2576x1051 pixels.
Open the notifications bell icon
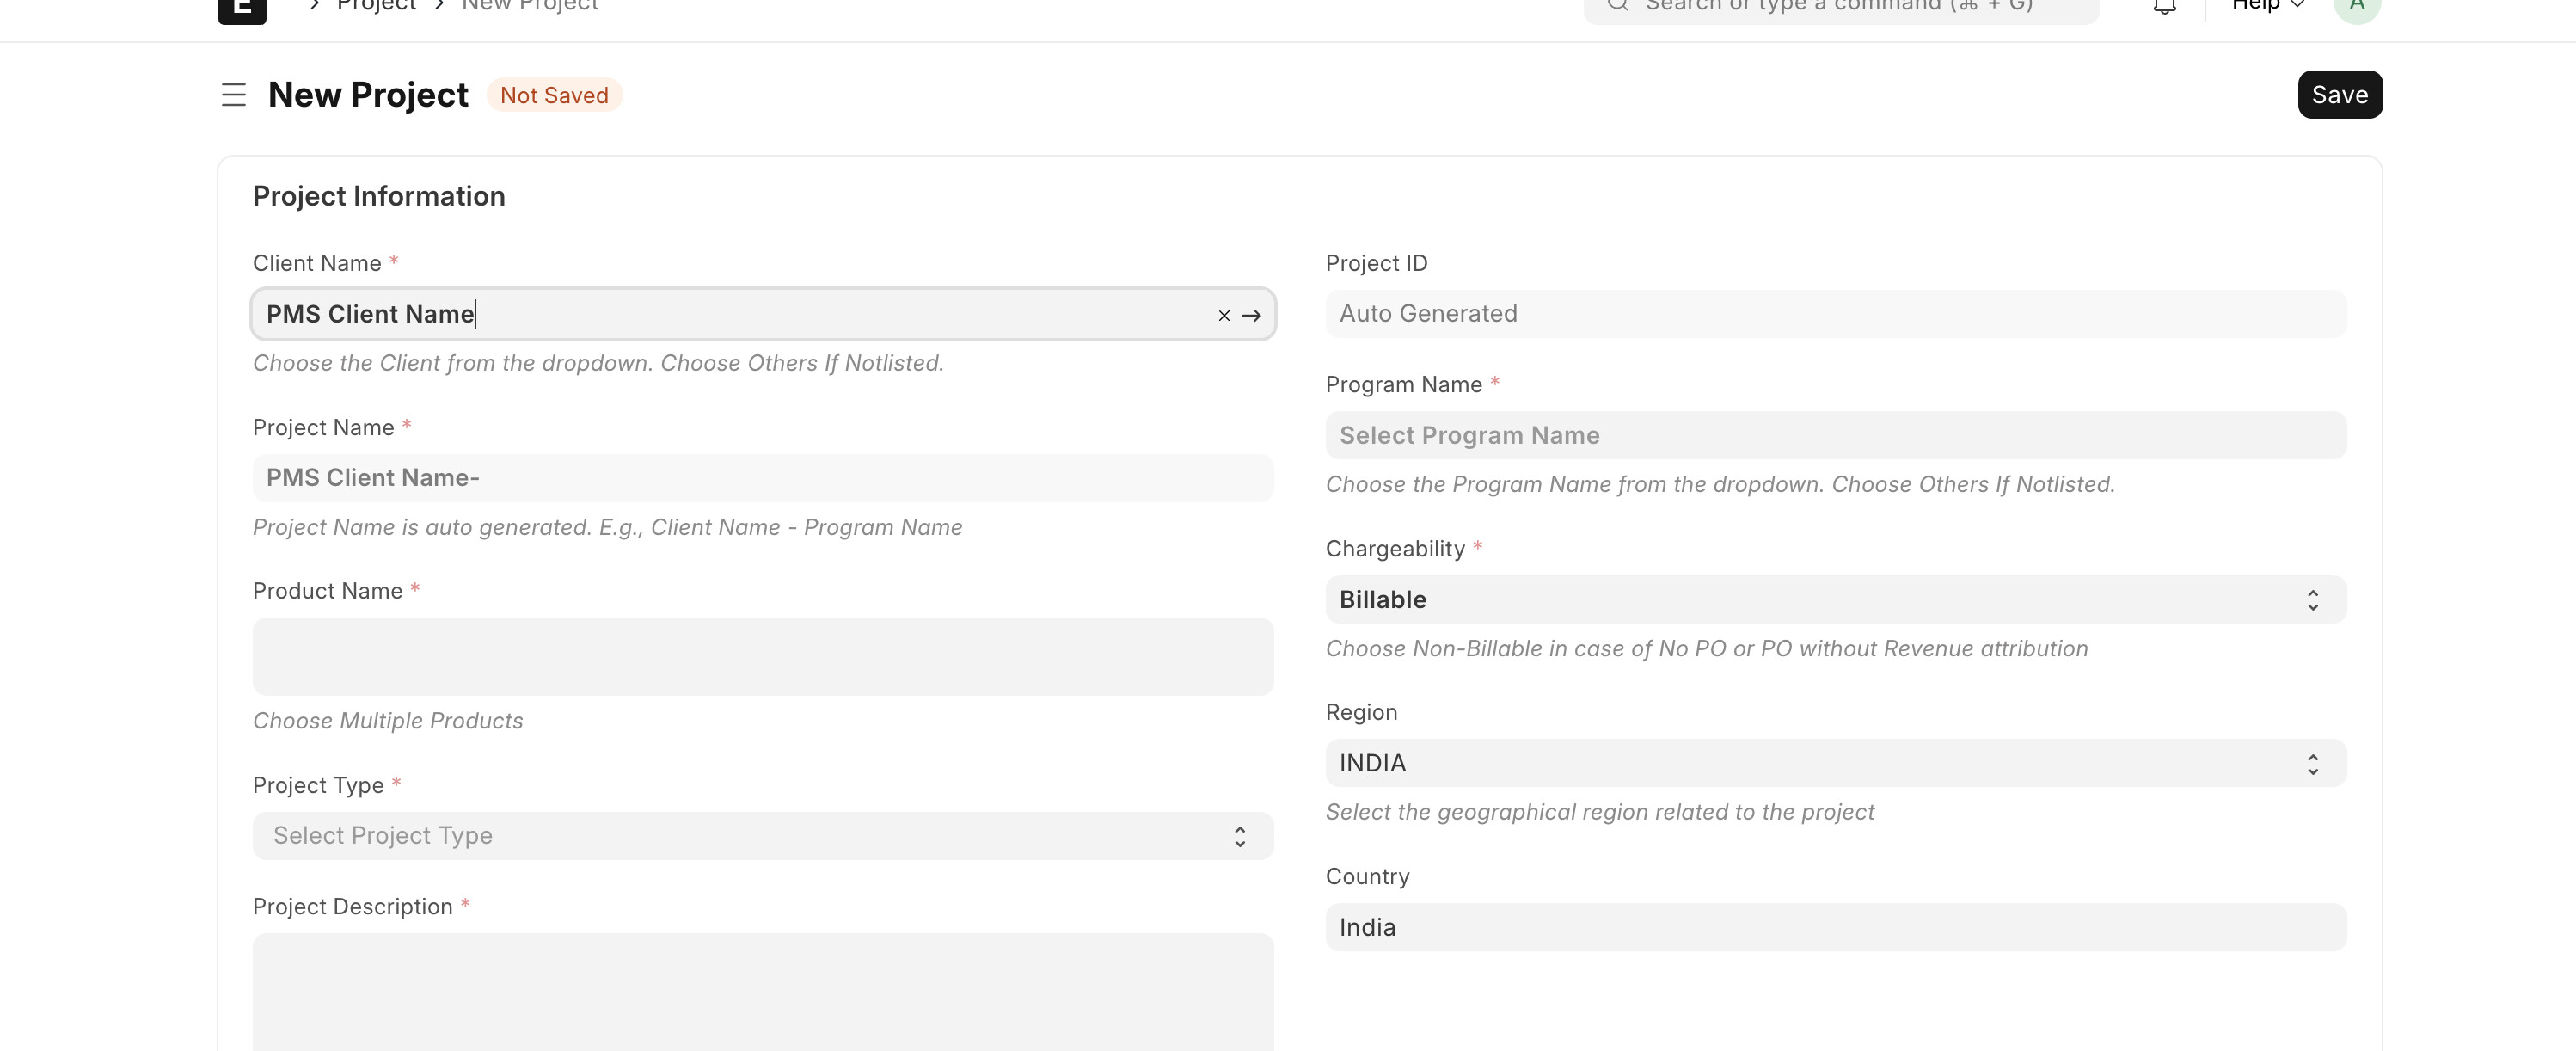coord(2164,6)
